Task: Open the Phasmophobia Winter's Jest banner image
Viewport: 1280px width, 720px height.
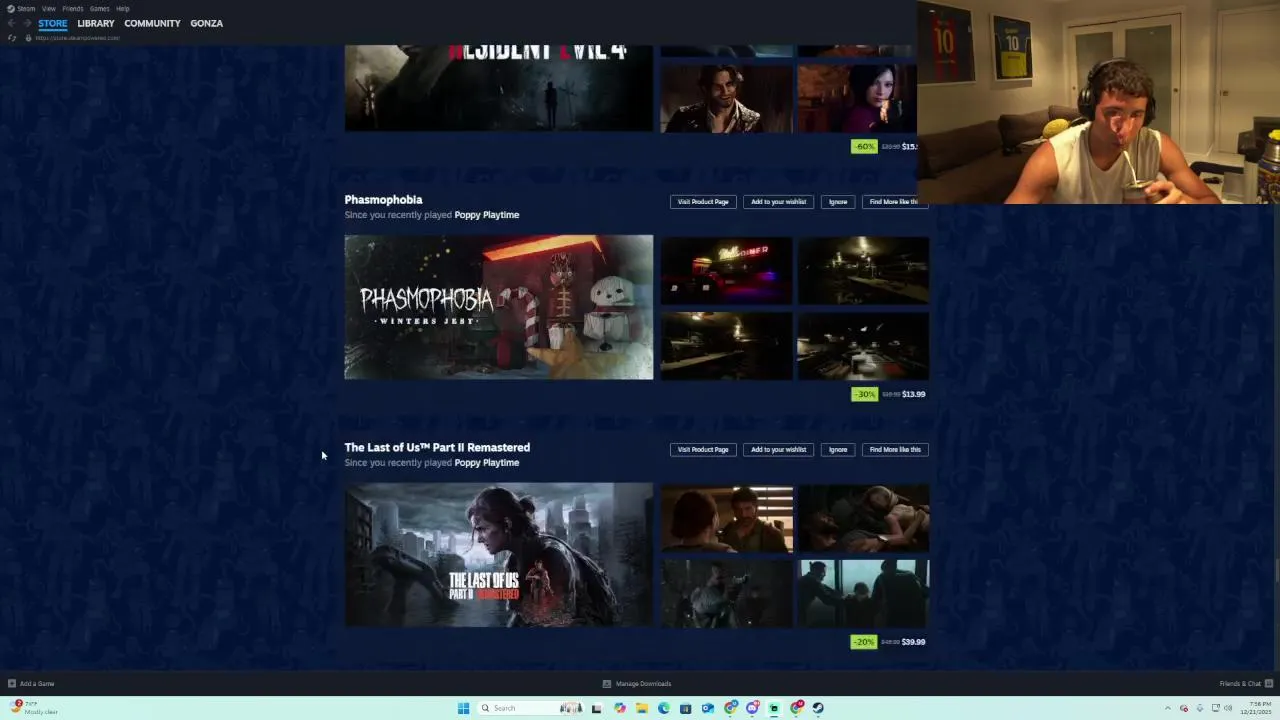Action: [x=498, y=307]
